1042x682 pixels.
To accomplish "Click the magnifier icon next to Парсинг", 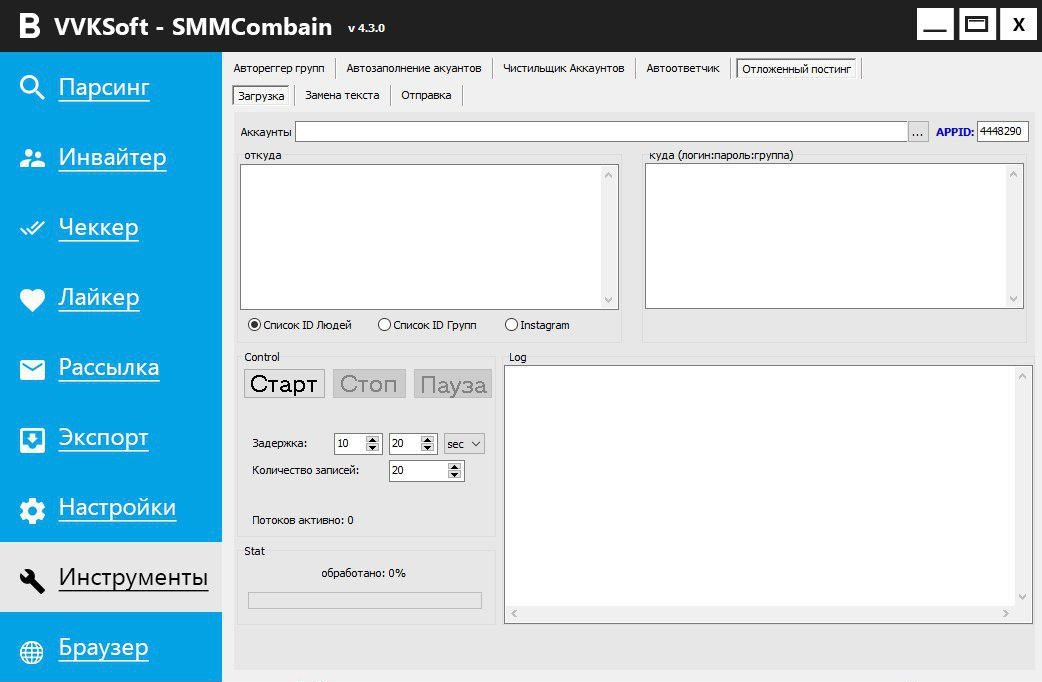I will click(x=32, y=88).
